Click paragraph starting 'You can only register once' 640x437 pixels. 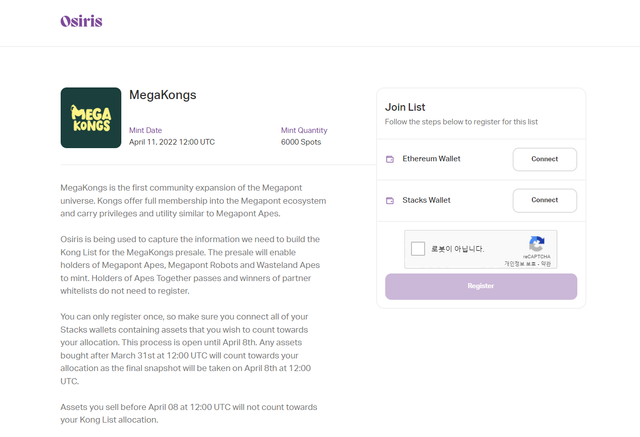pos(186,349)
